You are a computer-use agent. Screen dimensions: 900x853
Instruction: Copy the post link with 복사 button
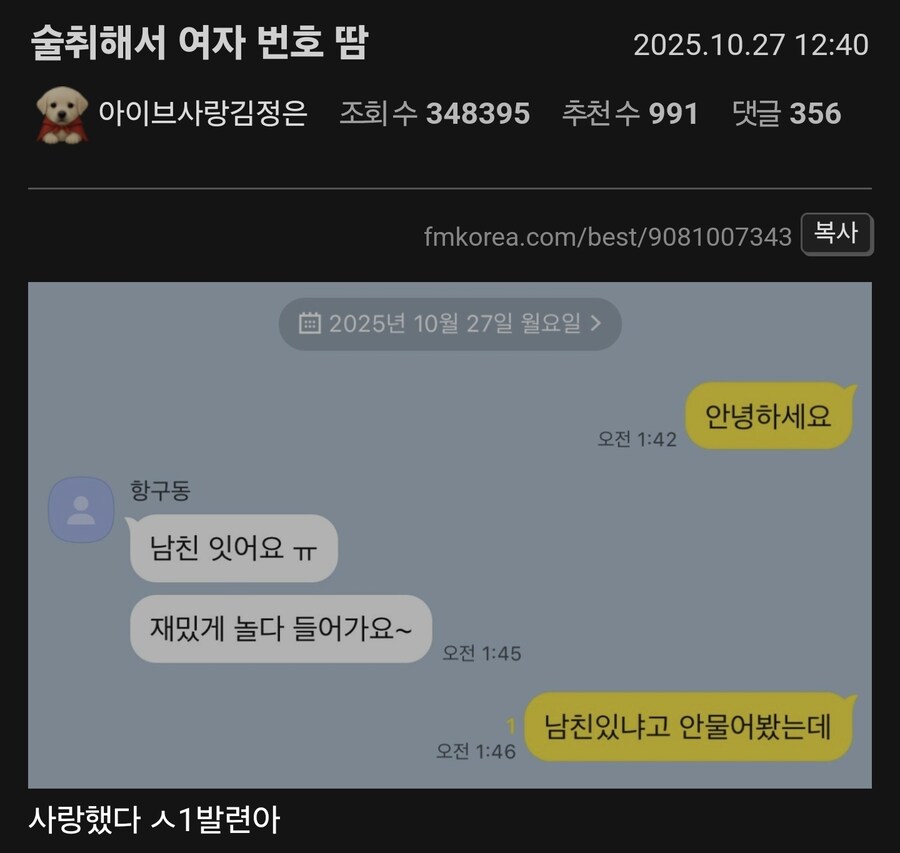click(836, 234)
